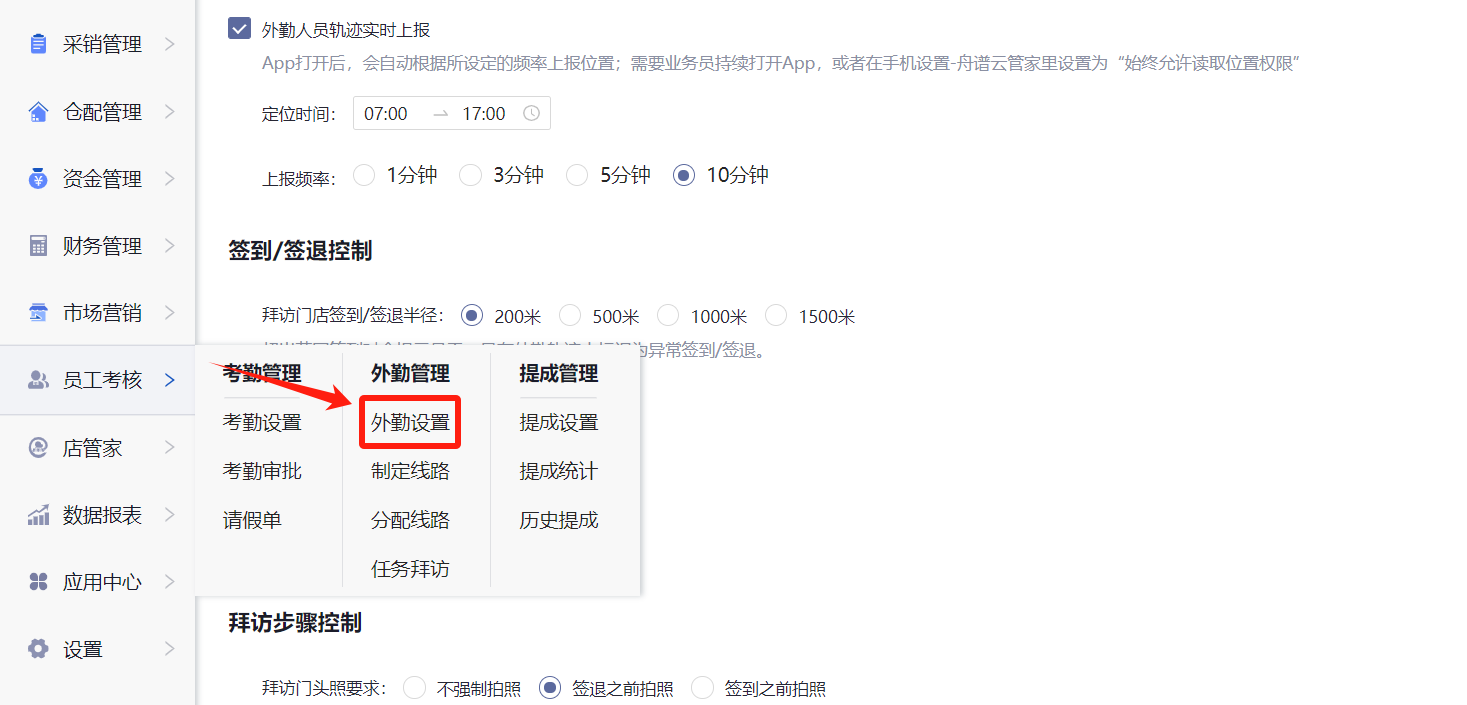Screen dimensions: 1467x705
Task: Click the 设置 gear icon
Action: [38, 649]
